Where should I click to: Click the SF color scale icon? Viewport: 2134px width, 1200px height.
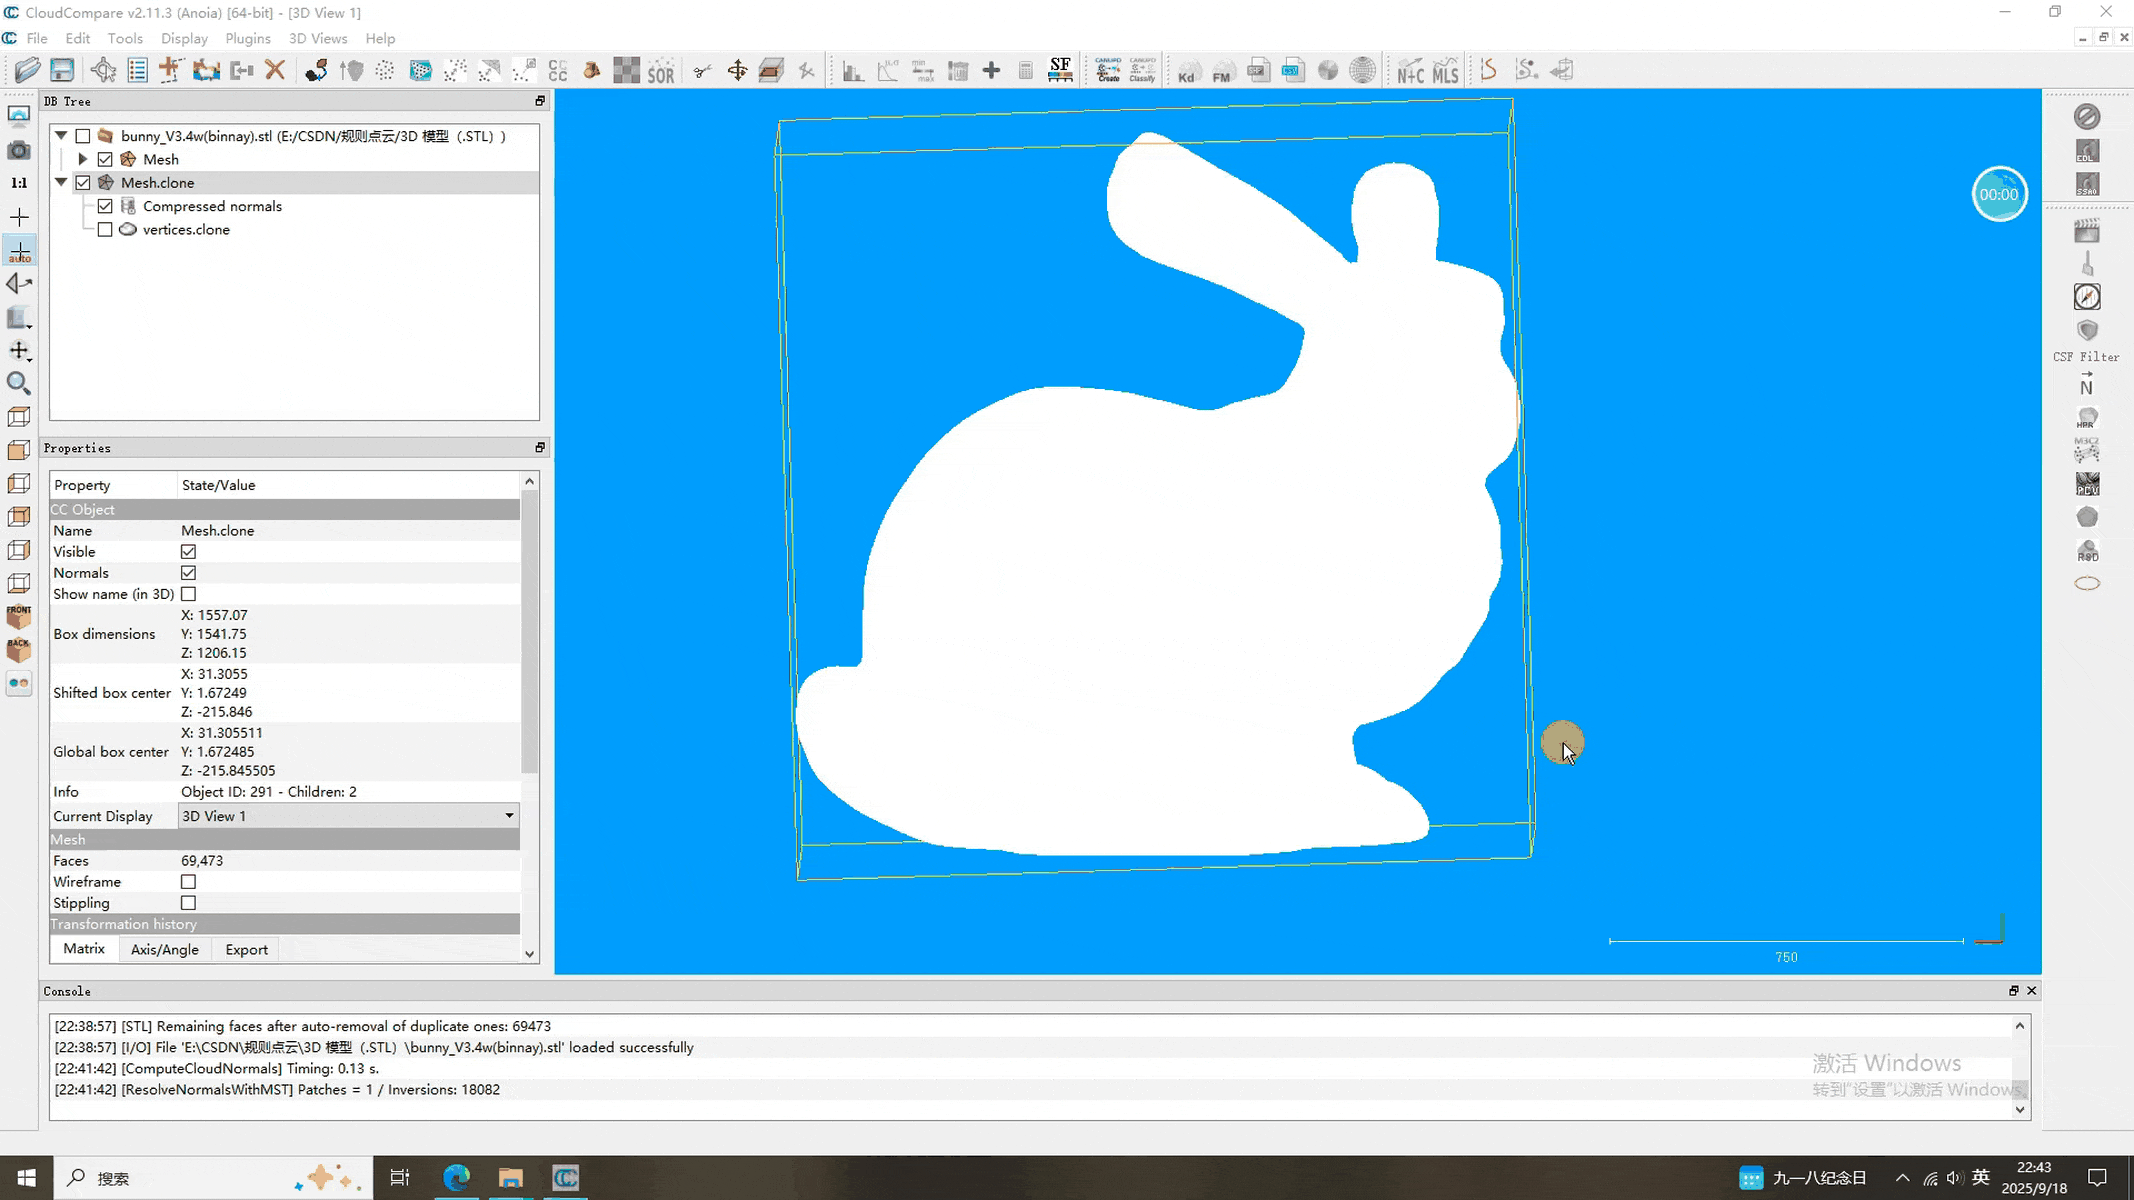point(1060,70)
